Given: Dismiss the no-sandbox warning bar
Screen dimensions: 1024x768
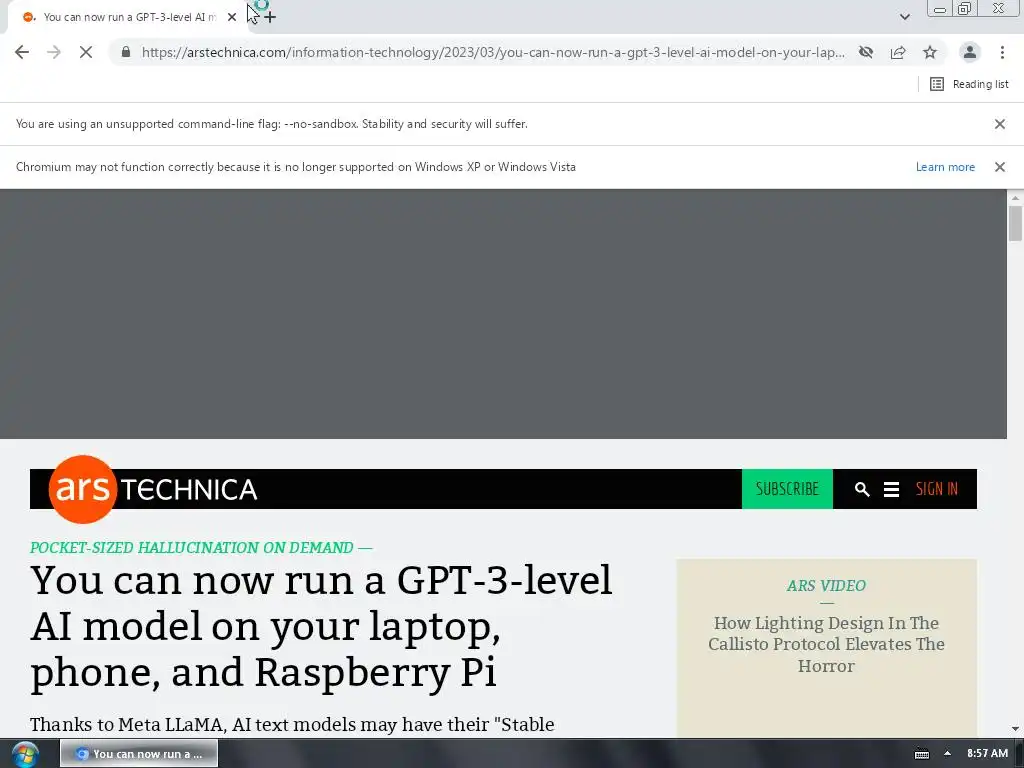Looking at the screenshot, I should [999, 124].
